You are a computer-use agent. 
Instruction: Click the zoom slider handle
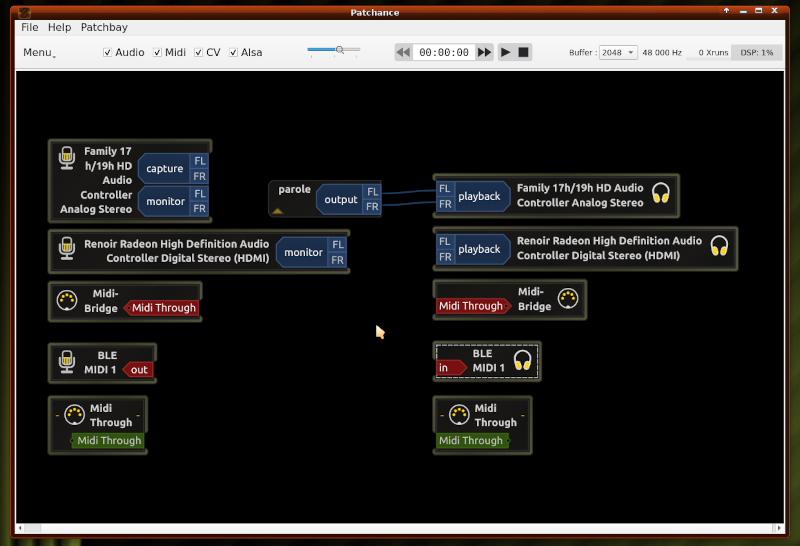[x=340, y=49]
